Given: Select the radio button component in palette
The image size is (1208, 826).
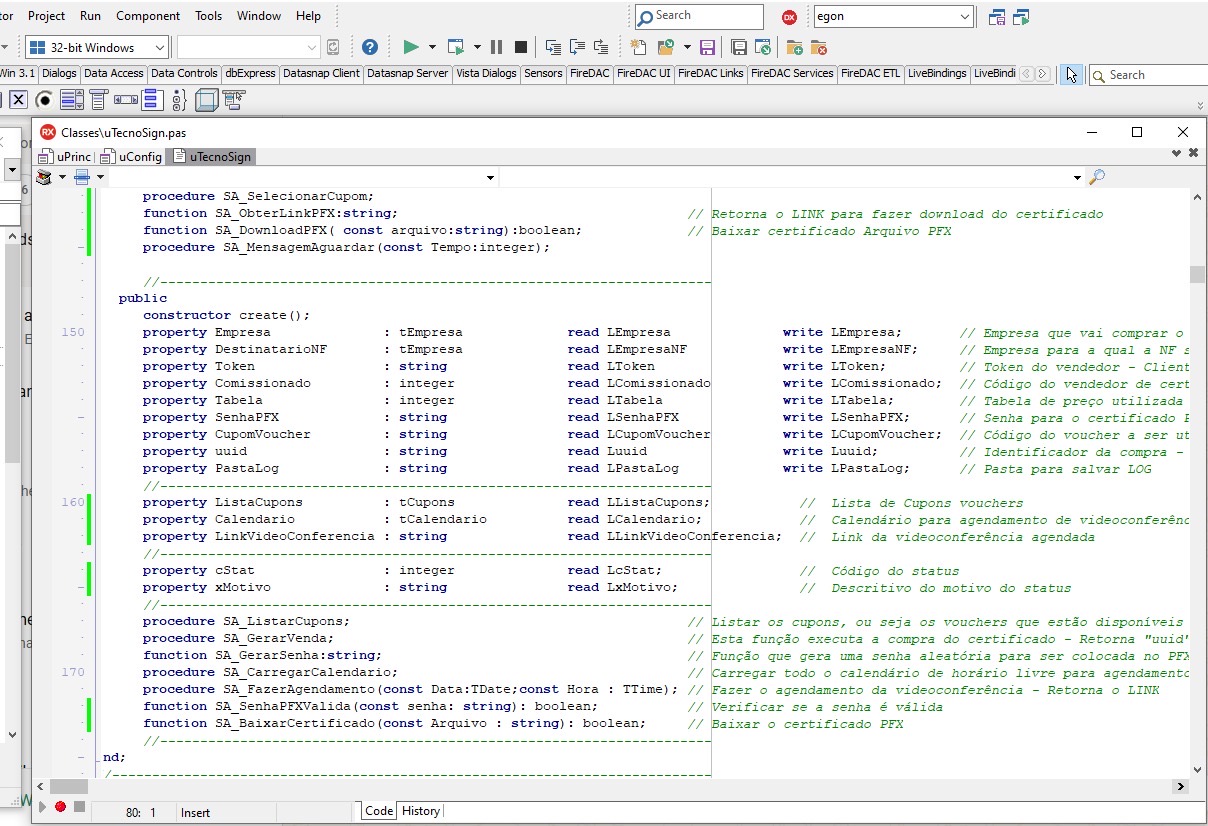Looking at the screenshot, I should [x=44, y=100].
